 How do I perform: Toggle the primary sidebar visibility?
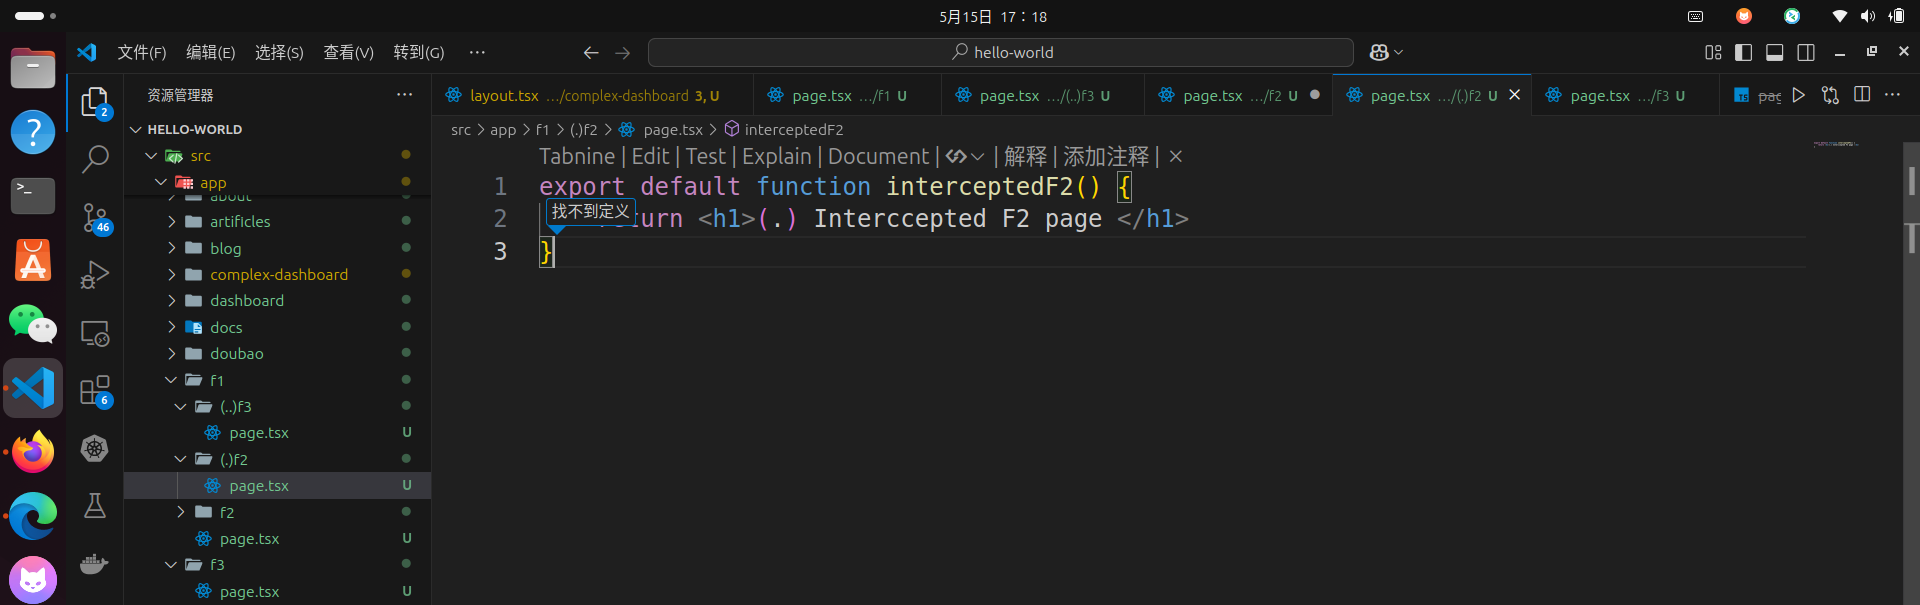pyautogui.click(x=1743, y=52)
